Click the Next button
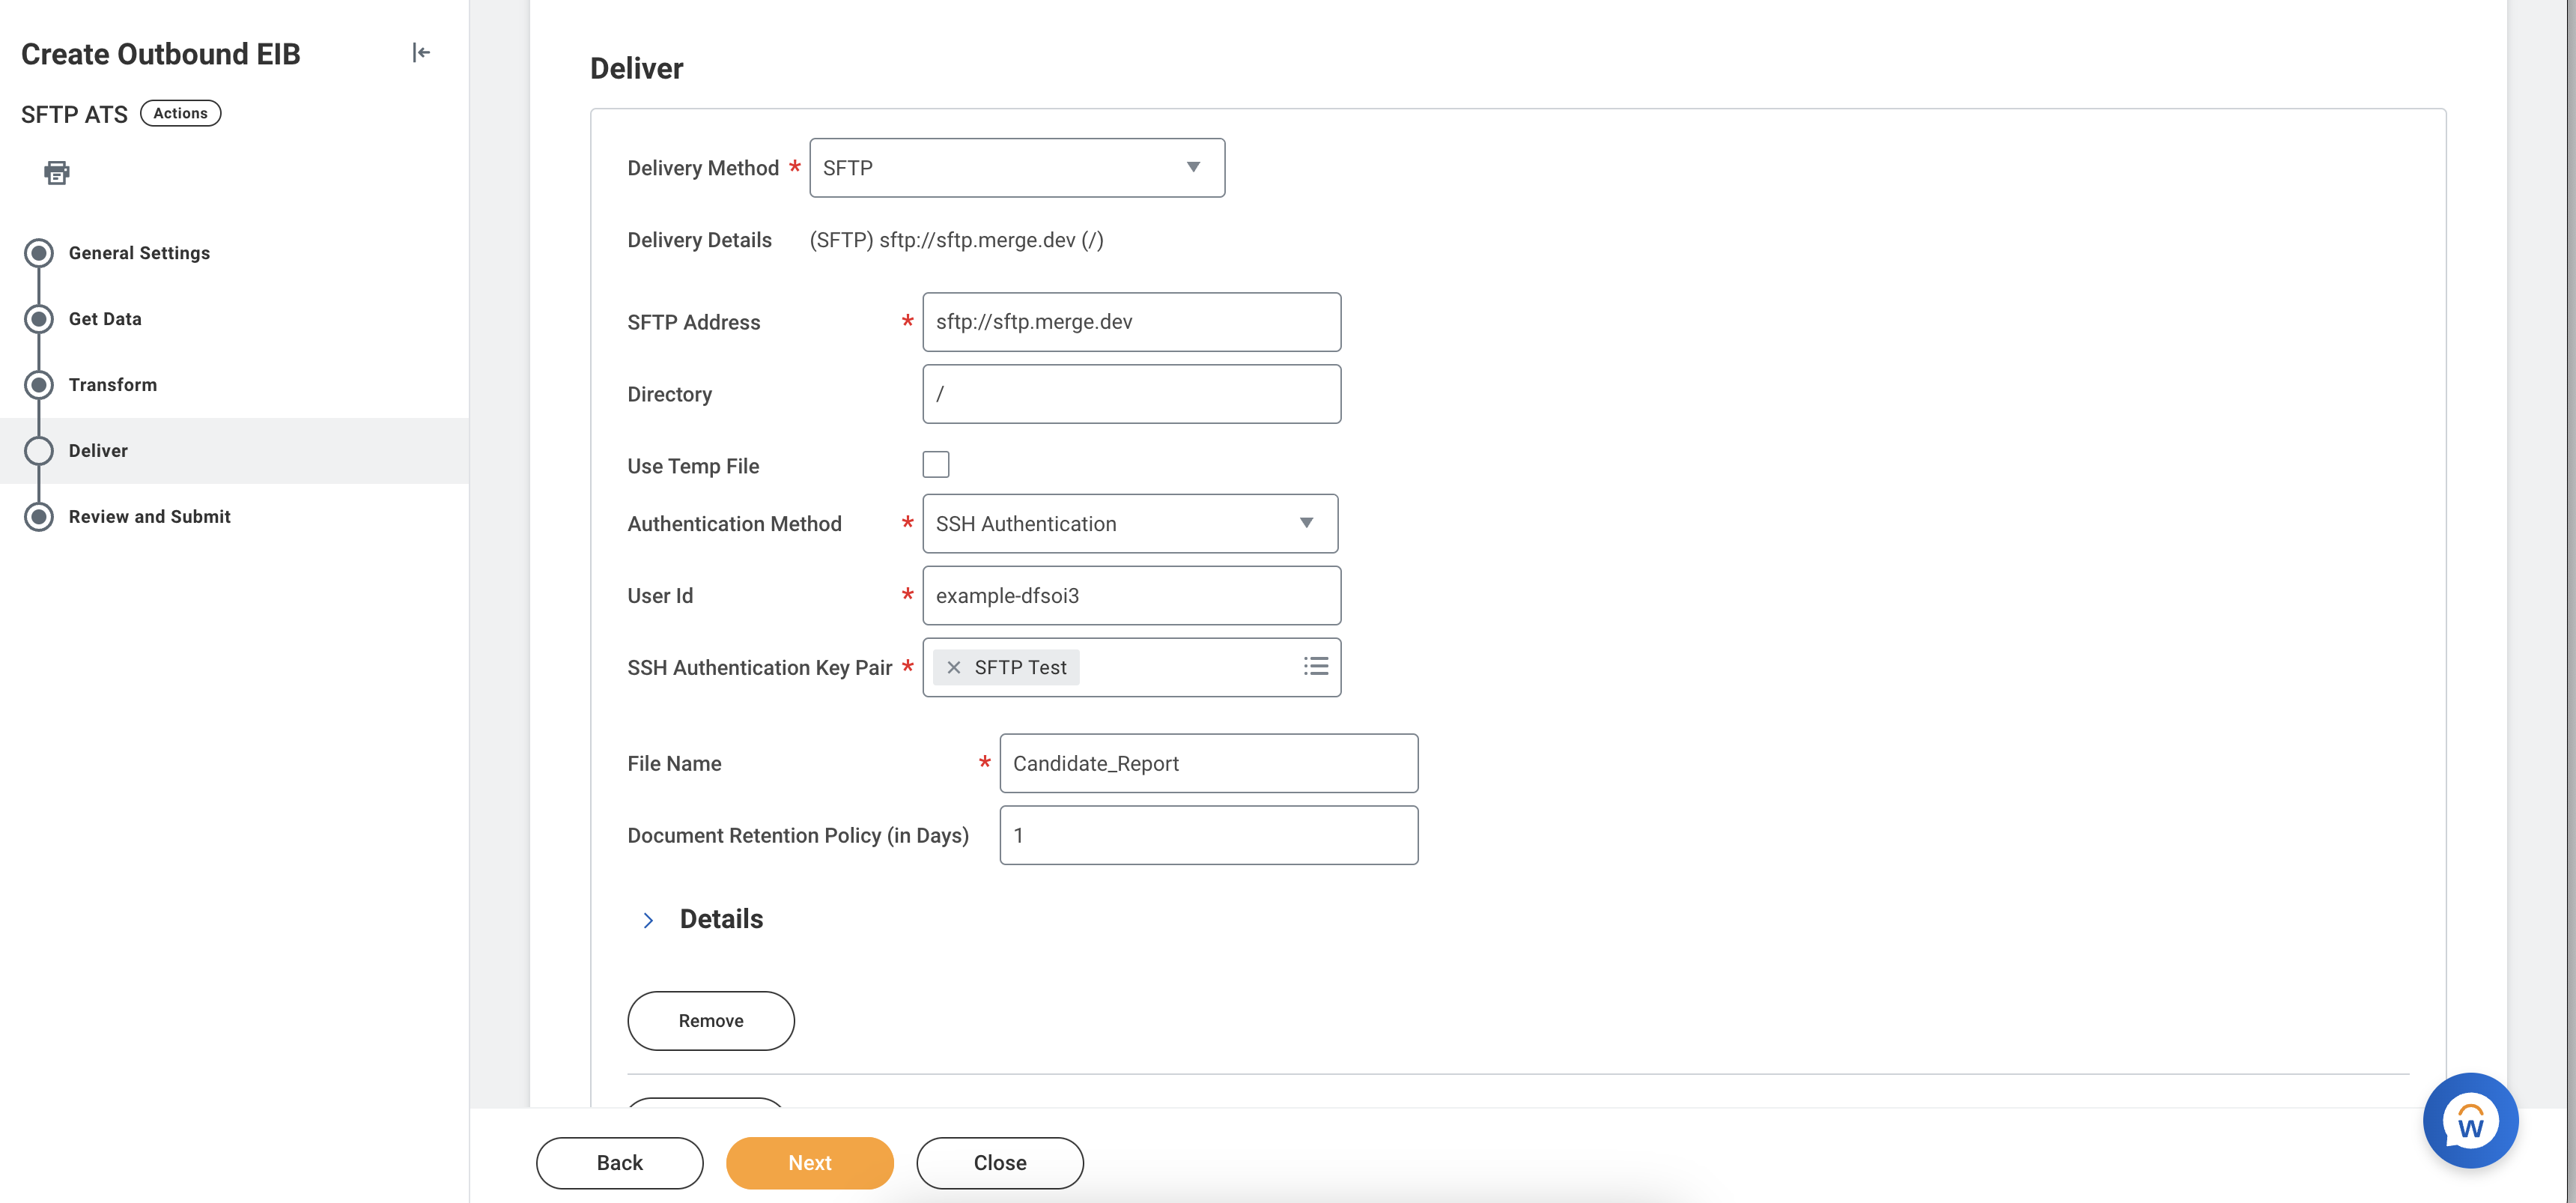Viewport: 2576px width, 1203px height. (809, 1163)
